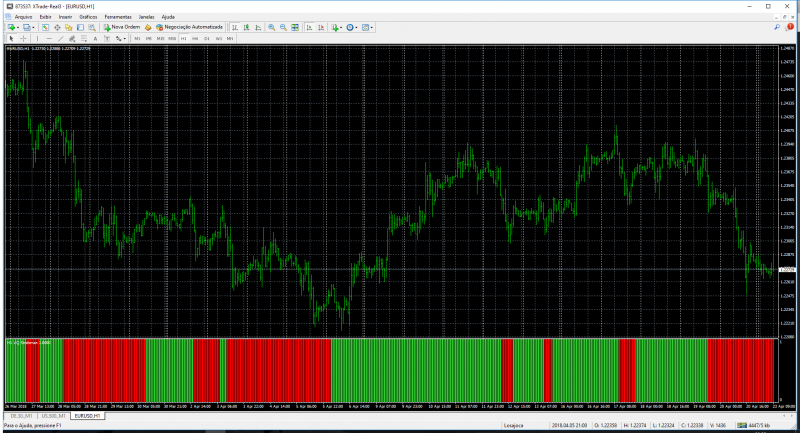Click the Nova Ordem button
The width and height of the screenshot is (800, 433).
(122, 28)
